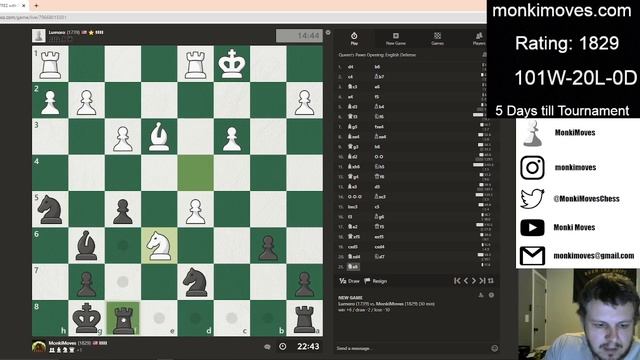Open the opponent Lumons avatar
The height and width of the screenshot is (360, 640).
(39, 36)
